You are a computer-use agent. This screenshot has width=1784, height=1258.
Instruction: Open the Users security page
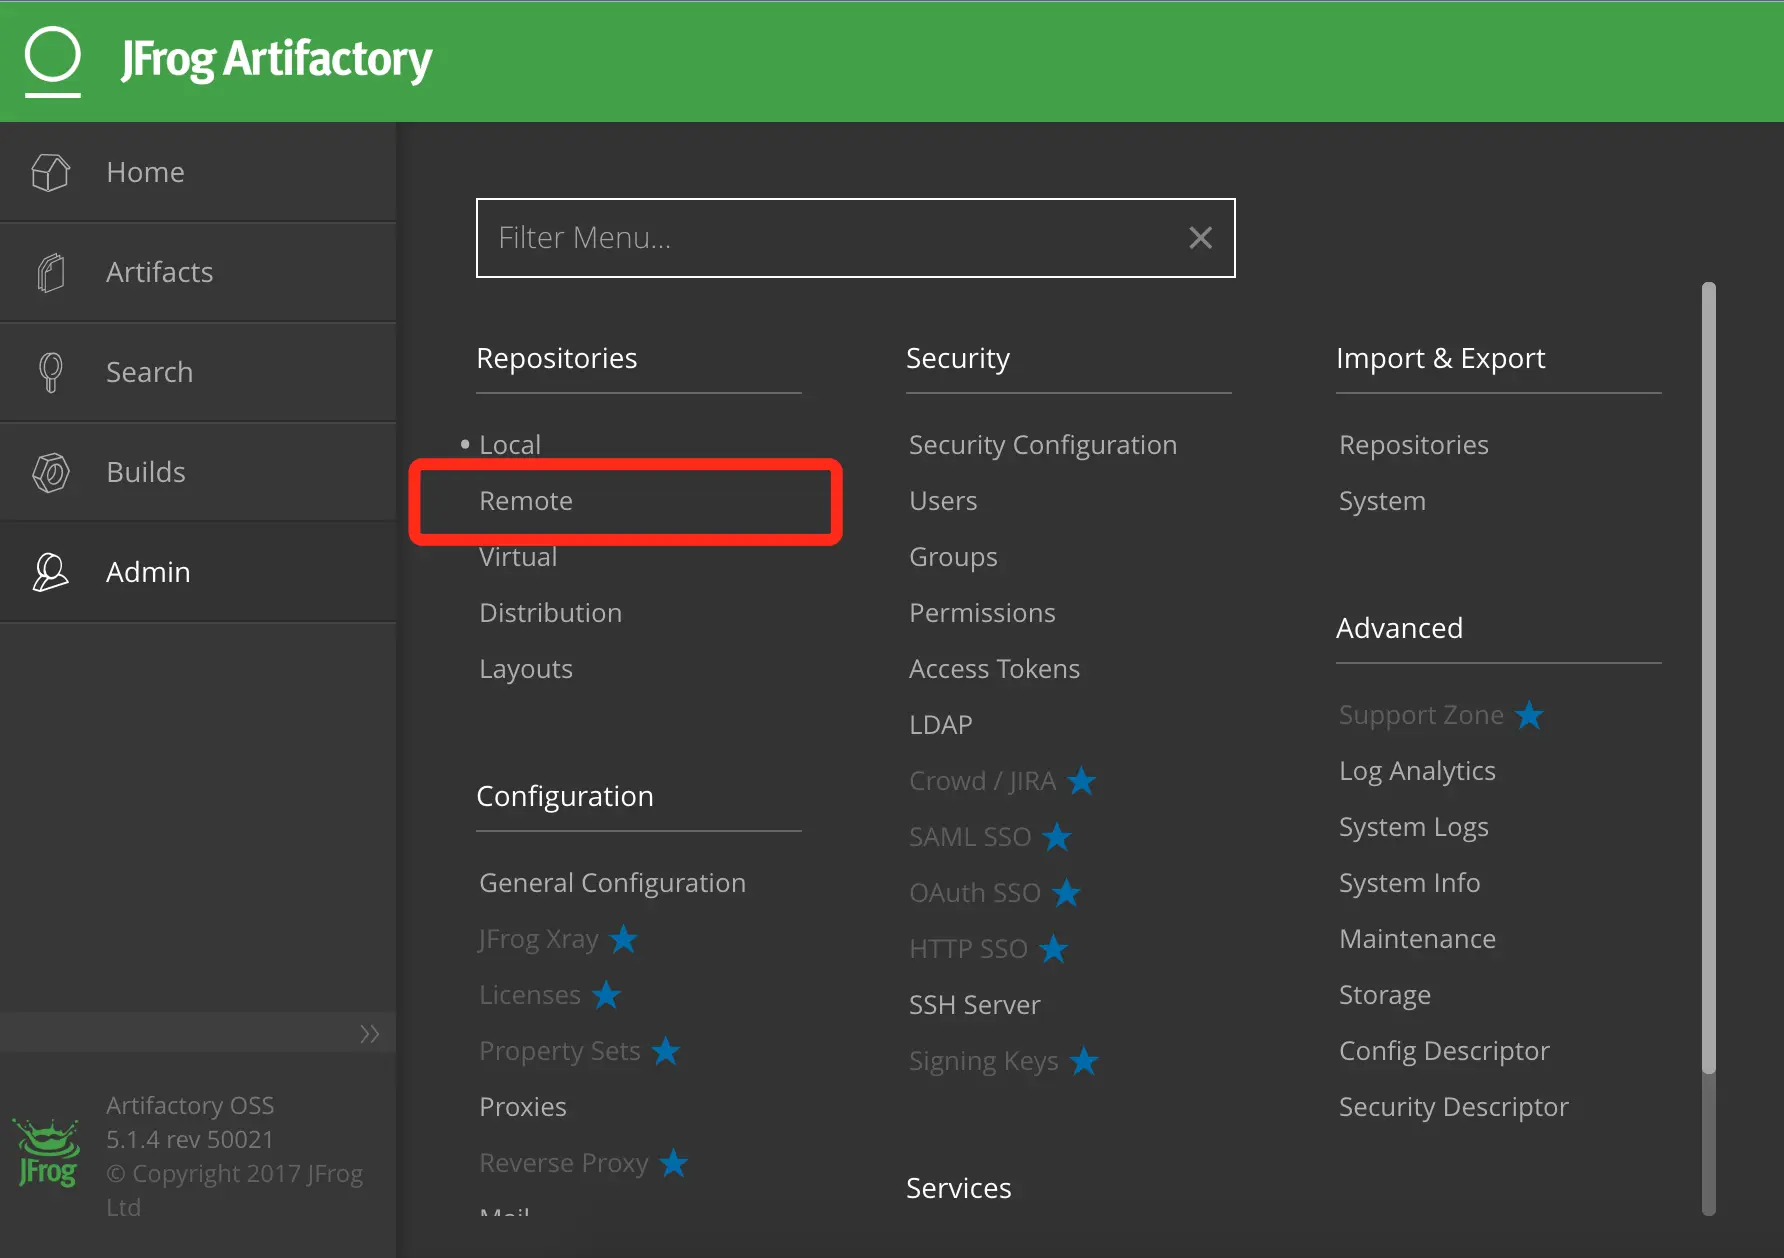click(x=943, y=501)
